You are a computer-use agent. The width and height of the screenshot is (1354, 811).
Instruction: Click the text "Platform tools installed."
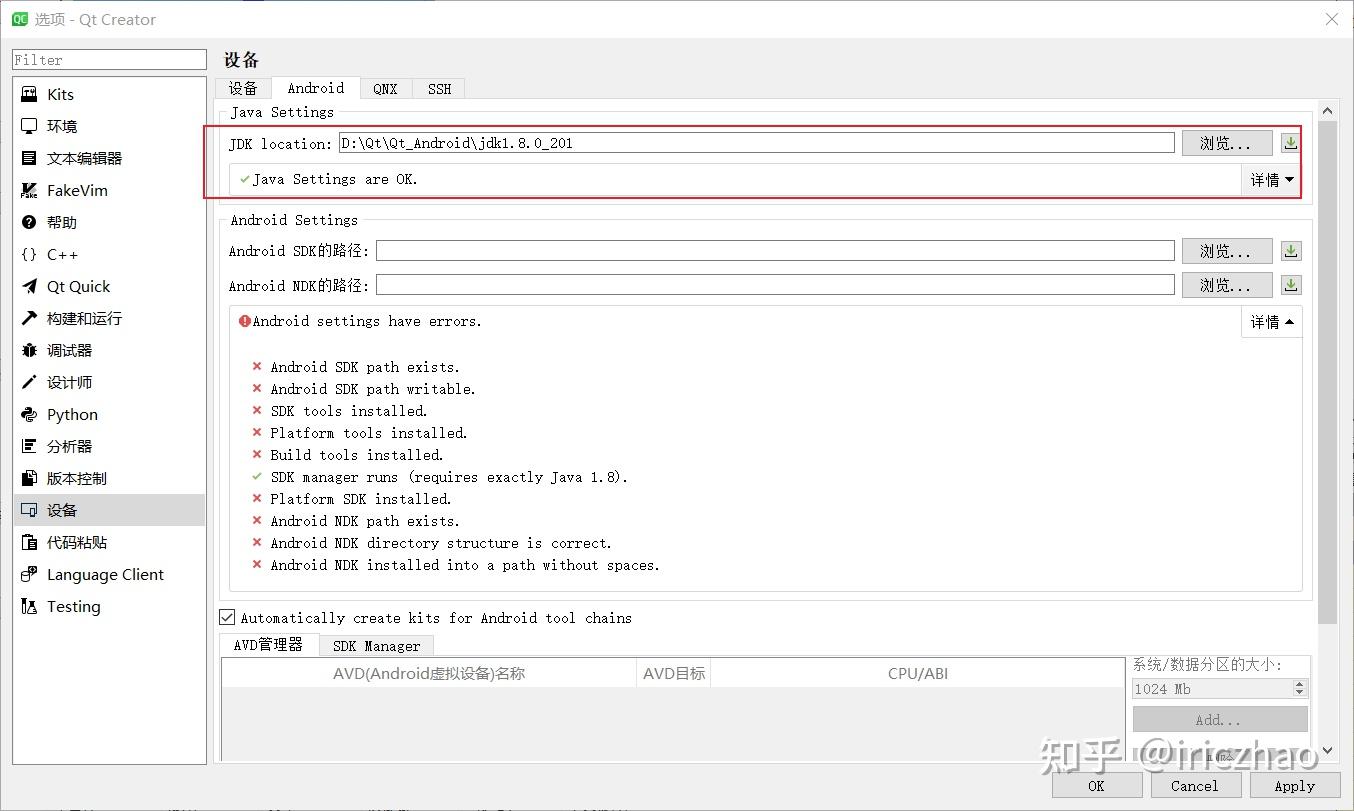coord(369,433)
